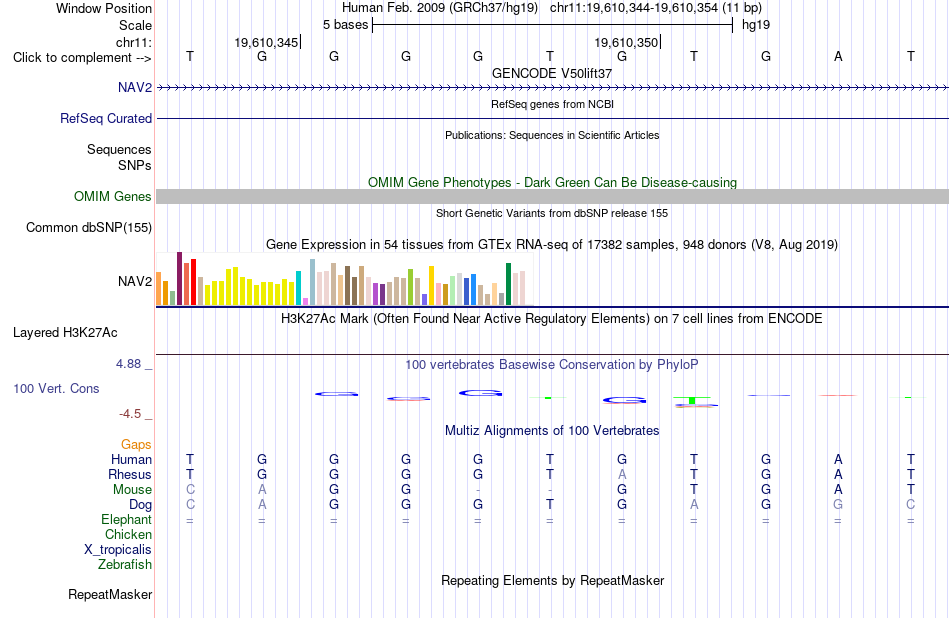Screen dimensions: 950x618
Task: Open the "Gene Expression in 54 tissues from GTEx" title
Action: [x=552, y=245]
